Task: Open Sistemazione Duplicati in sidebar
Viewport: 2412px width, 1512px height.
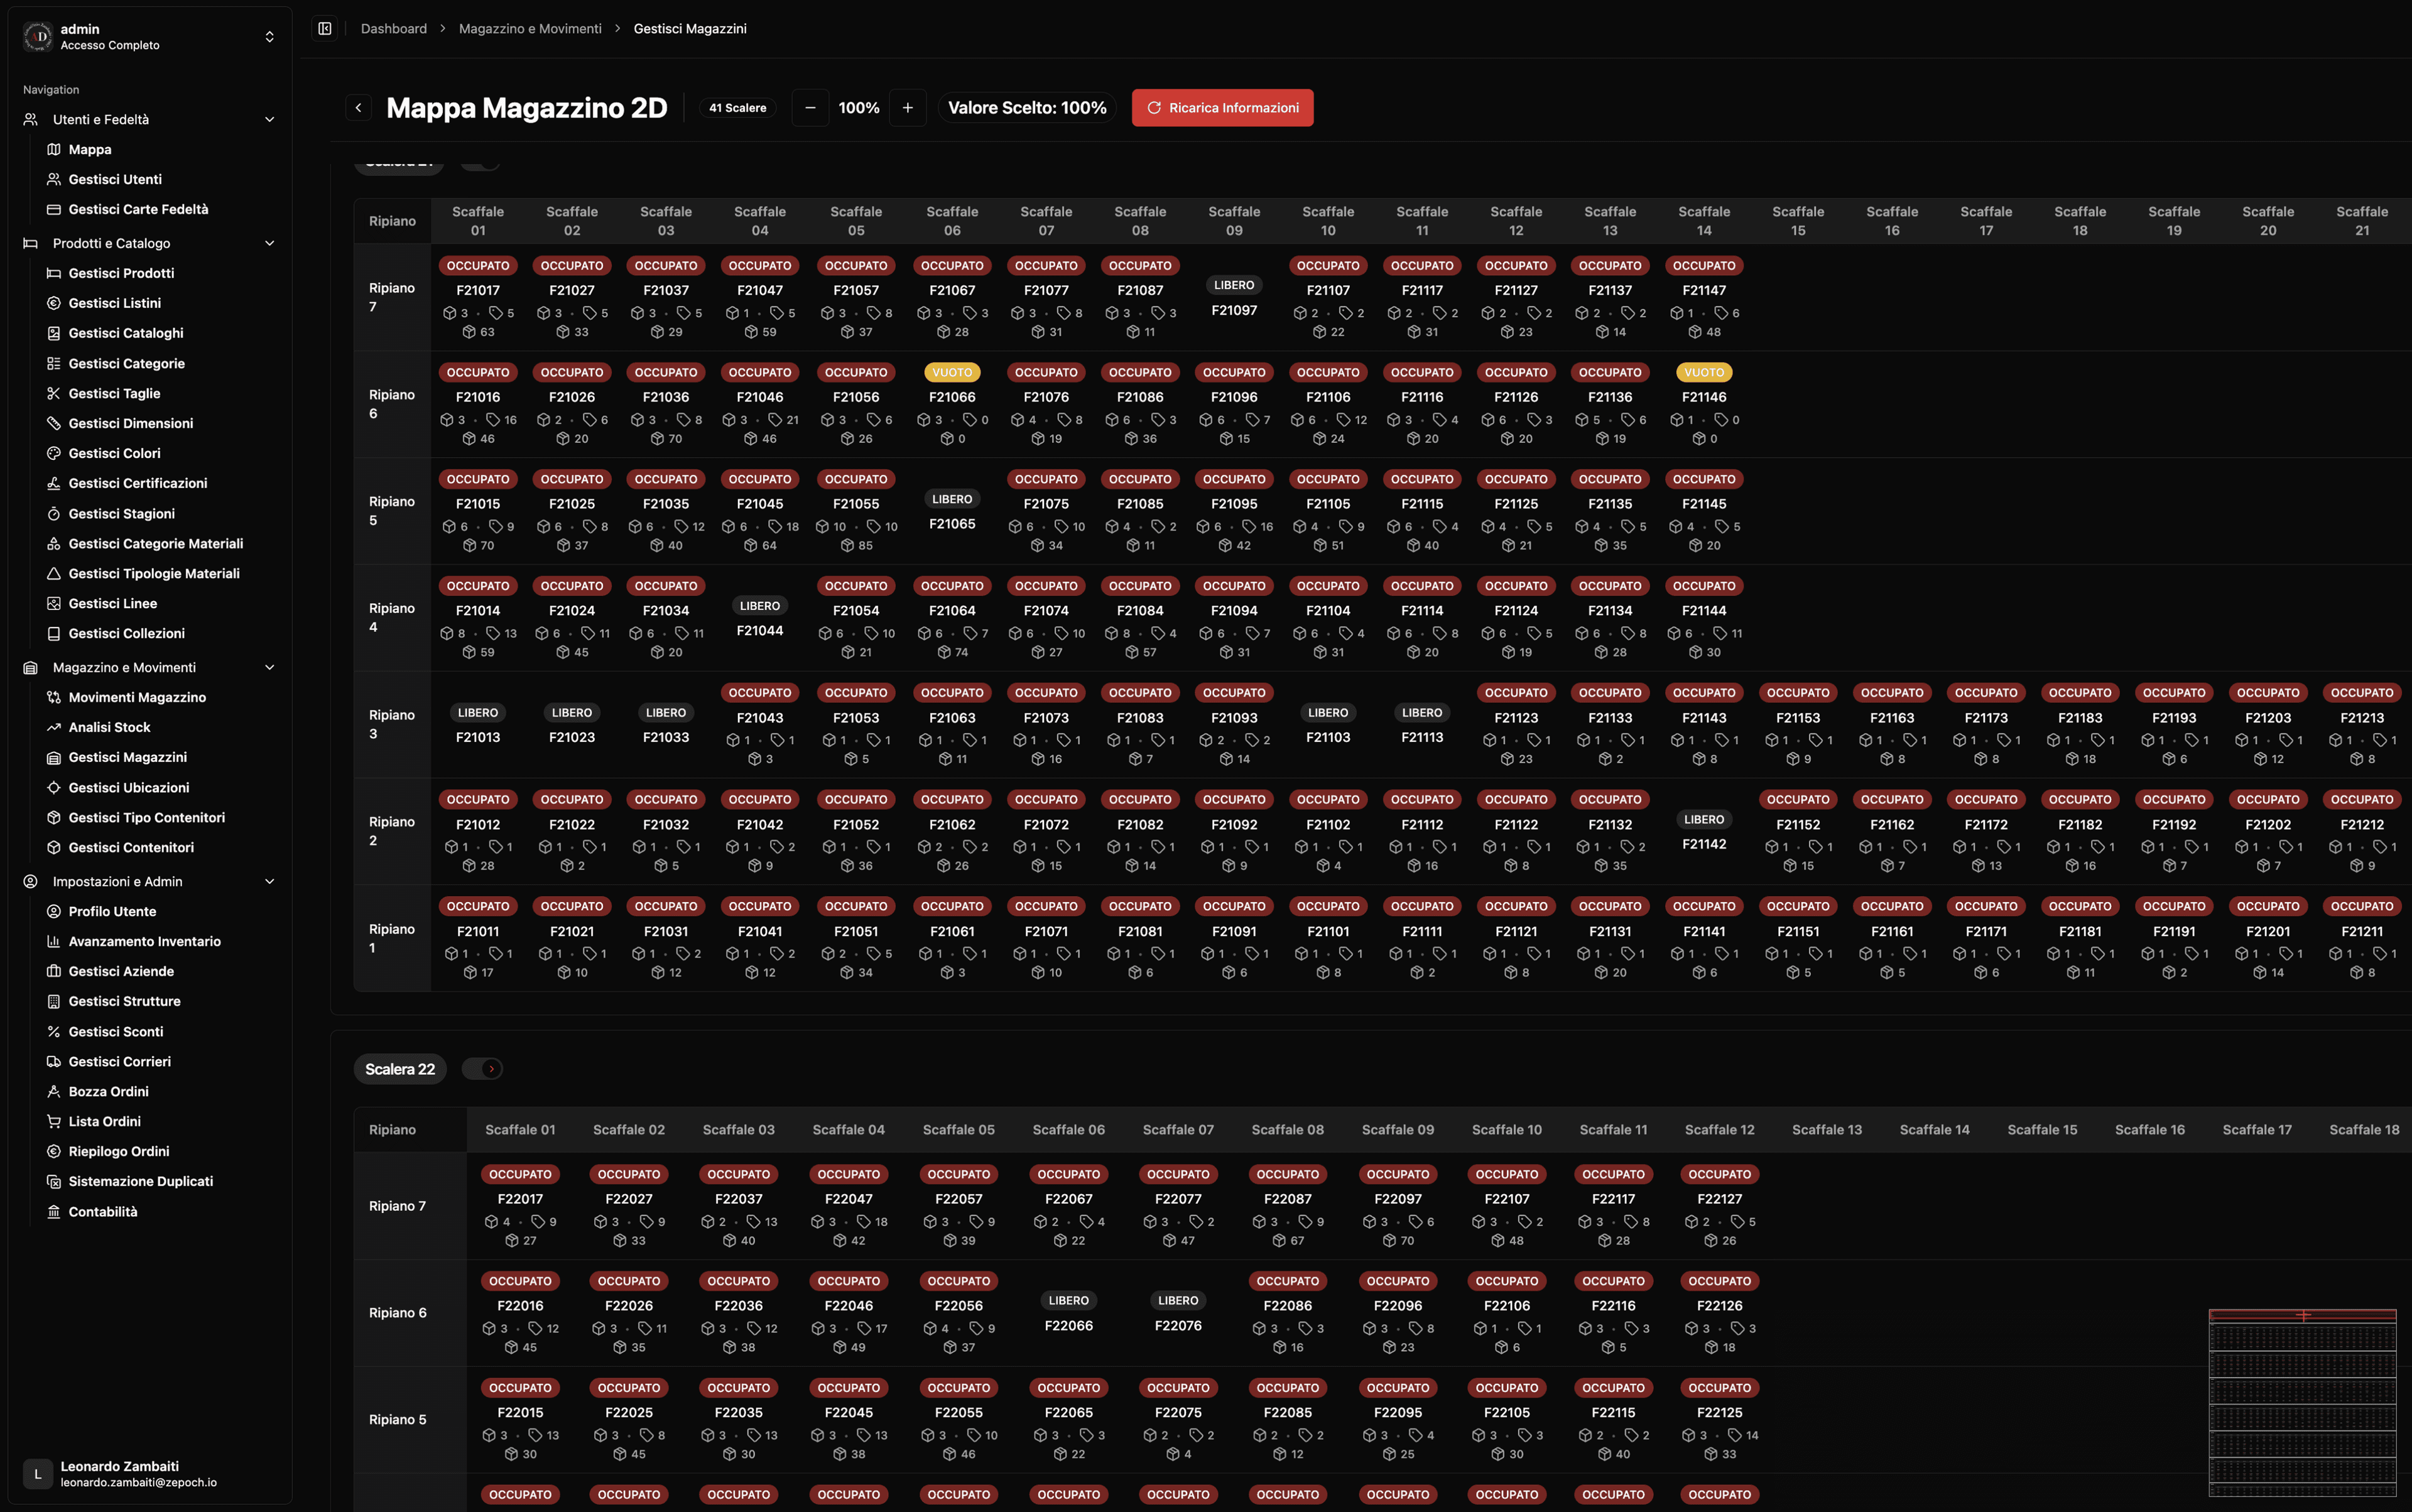Action: [x=140, y=1181]
